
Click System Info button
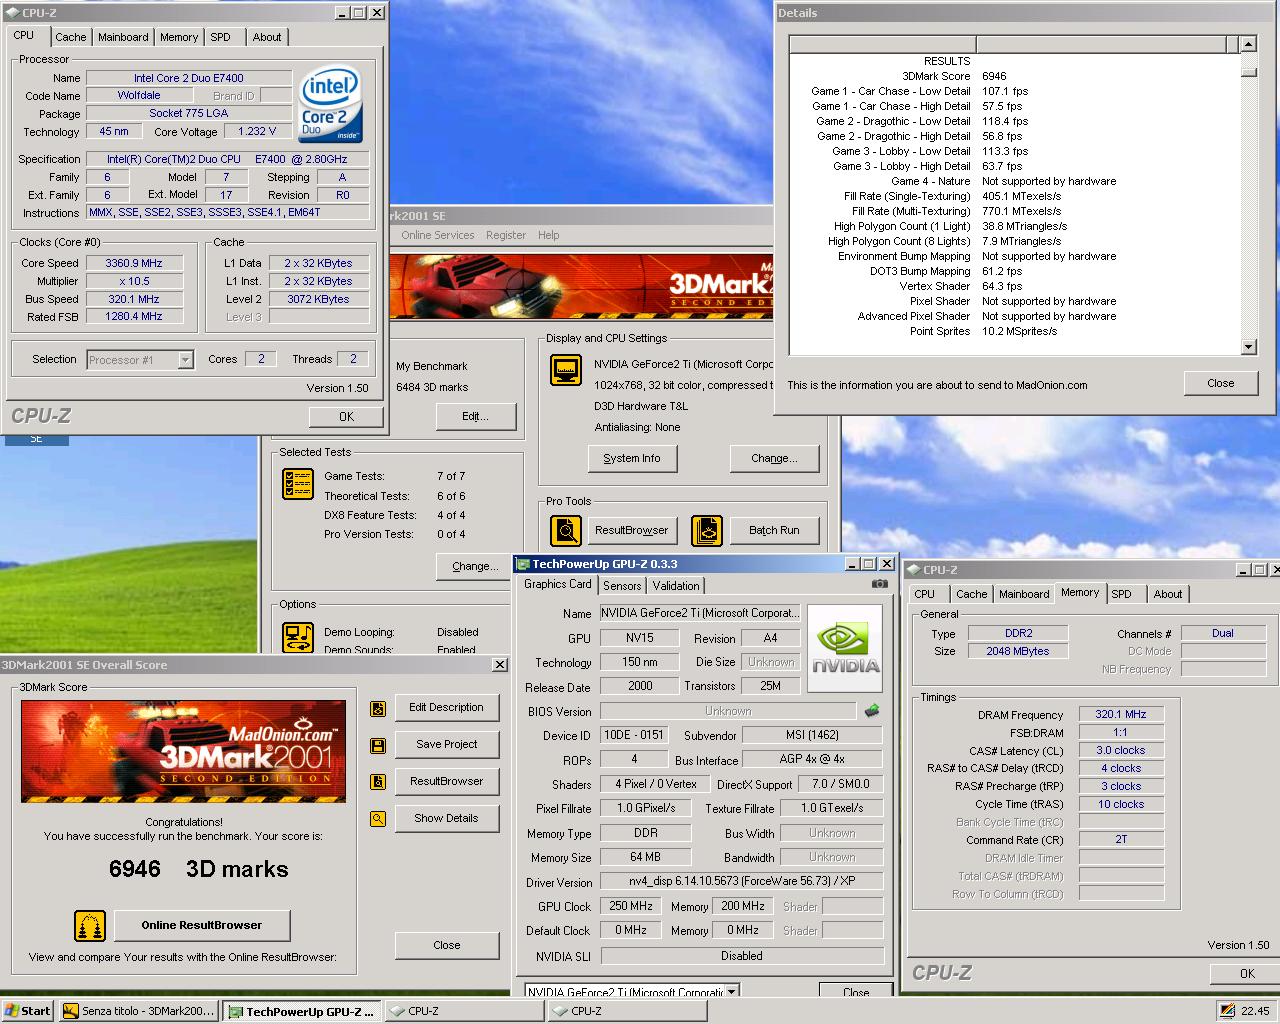click(632, 459)
